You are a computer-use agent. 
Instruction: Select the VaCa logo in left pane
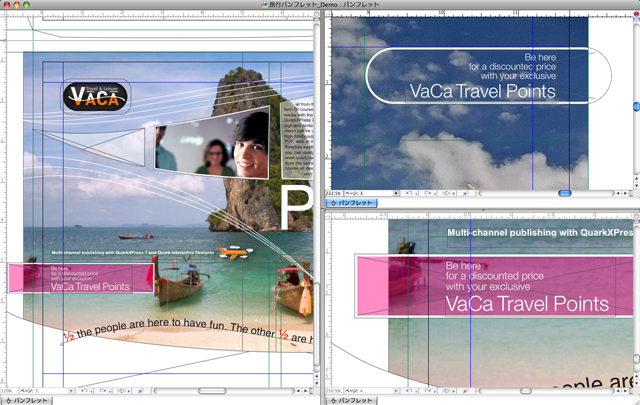click(95, 97)
